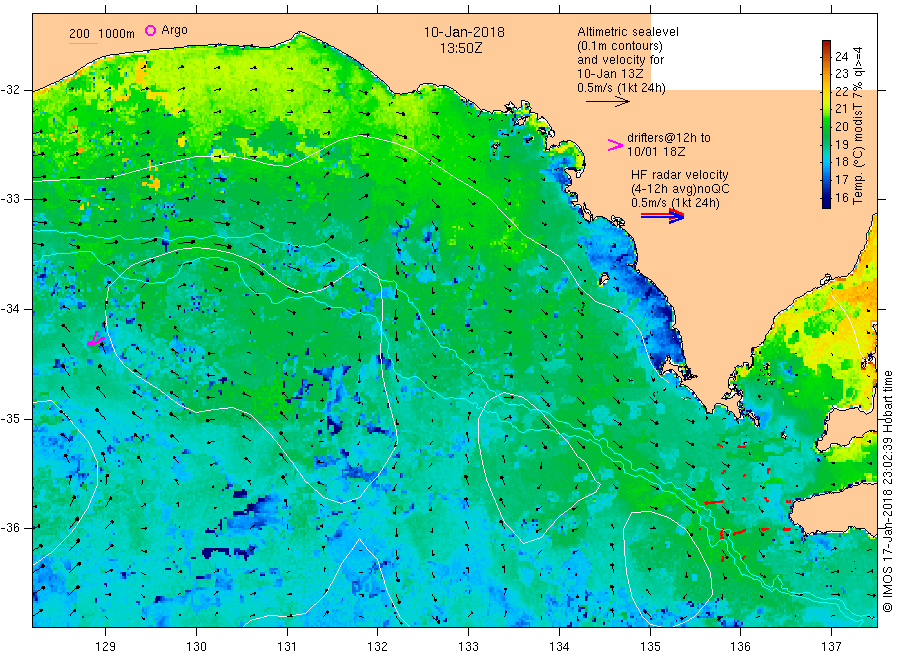
Task: Click the '1000m' depth contour label
Action: [x=116, y=34]
